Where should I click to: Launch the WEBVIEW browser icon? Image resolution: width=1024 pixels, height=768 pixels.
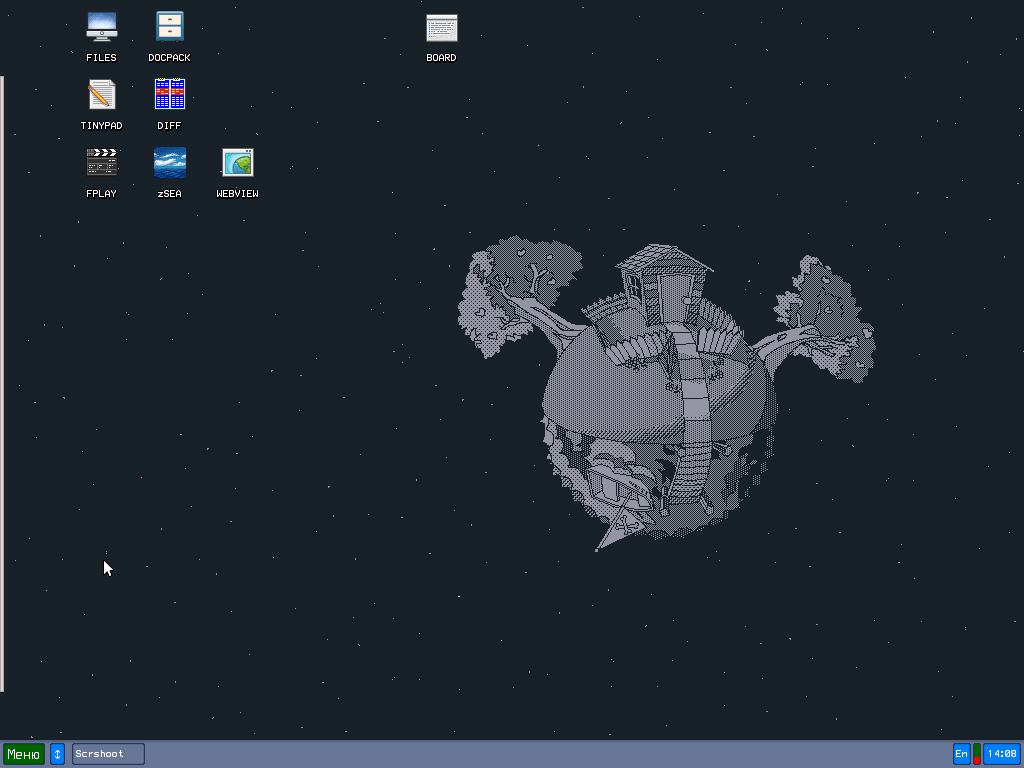[x=237, y=163]
